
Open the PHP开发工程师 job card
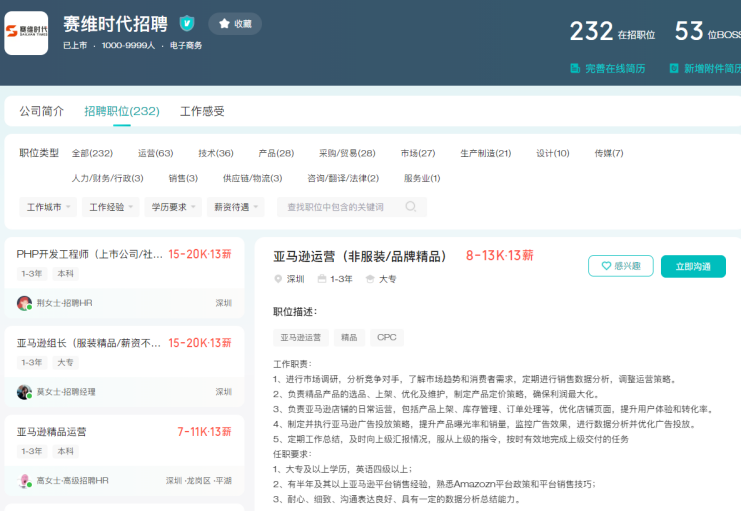click(x=124, y=277)
